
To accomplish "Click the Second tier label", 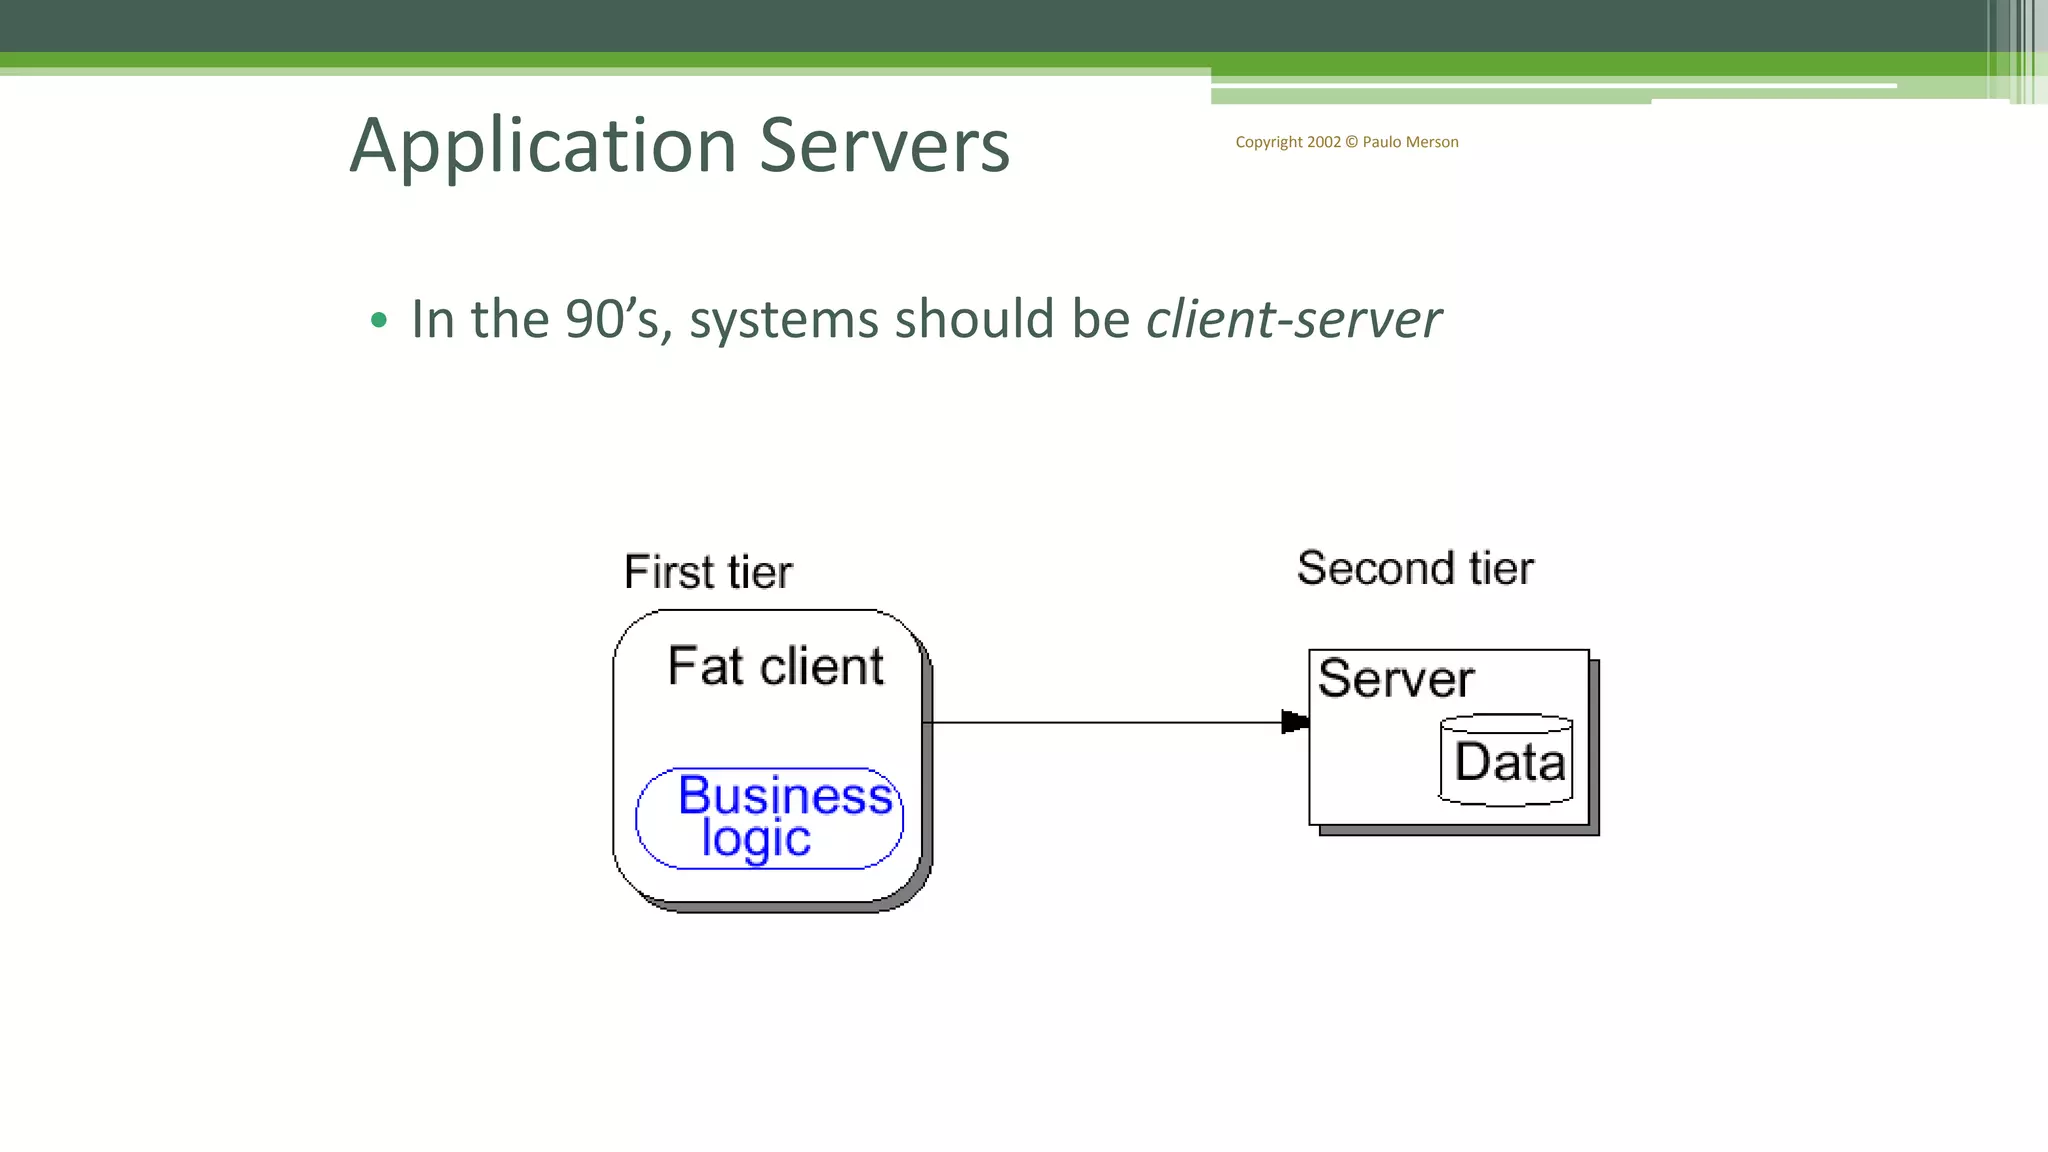I will click(1415, 569).
